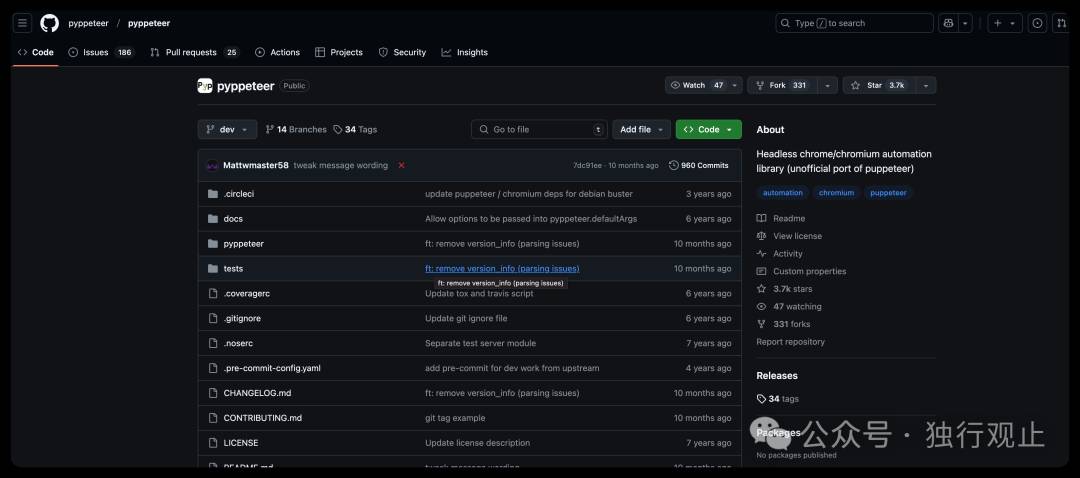The height and width of the screenshot is (478, 1080).
Task: Click the pyppeteer repository avatar
Action: click(205, 86)
